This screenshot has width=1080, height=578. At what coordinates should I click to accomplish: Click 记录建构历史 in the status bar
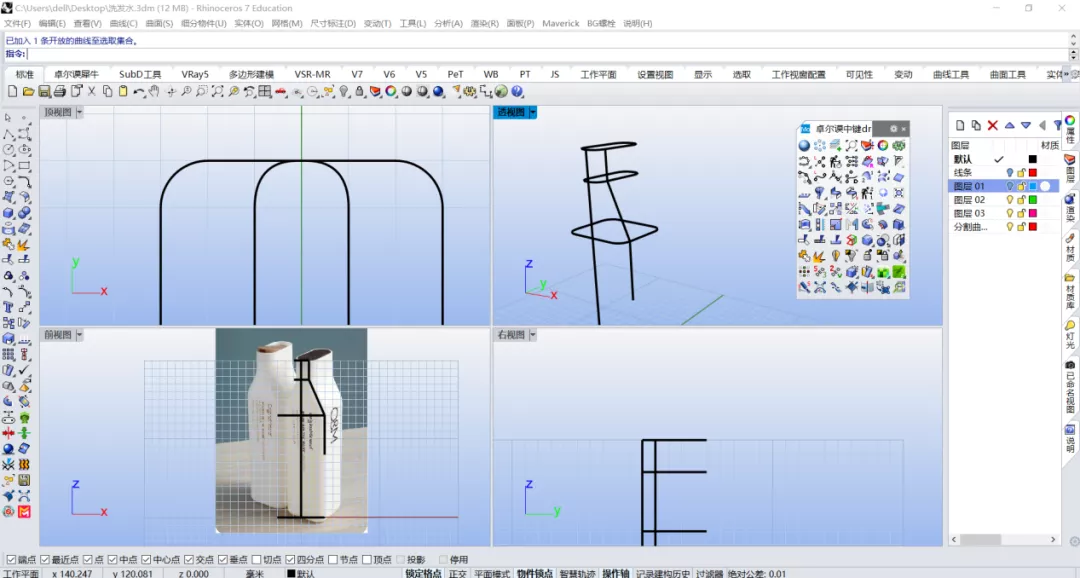coord(663,573)
